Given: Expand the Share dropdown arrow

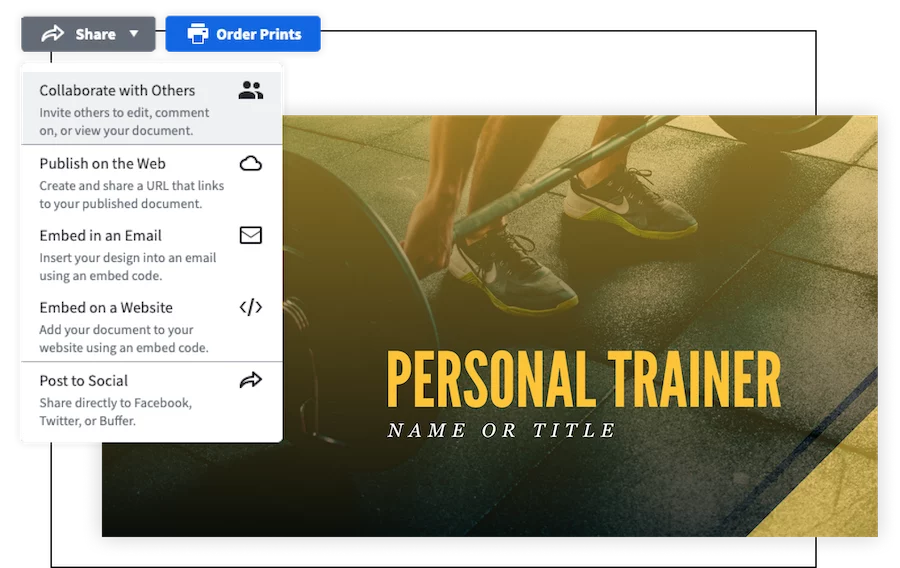Looking at the screenshot, I should click(x=134, y=34).
